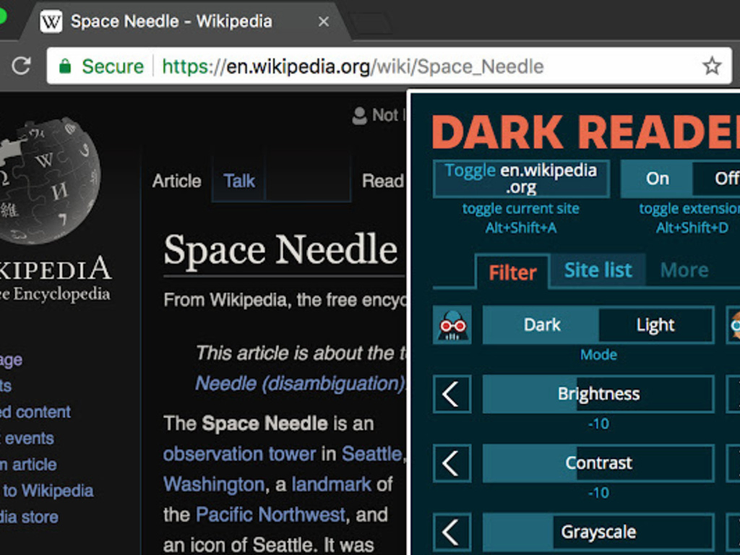This screenshot has height=555, width=740.
Task: Decrease Grayscale with the left arrow
Action: pos(452,532)
